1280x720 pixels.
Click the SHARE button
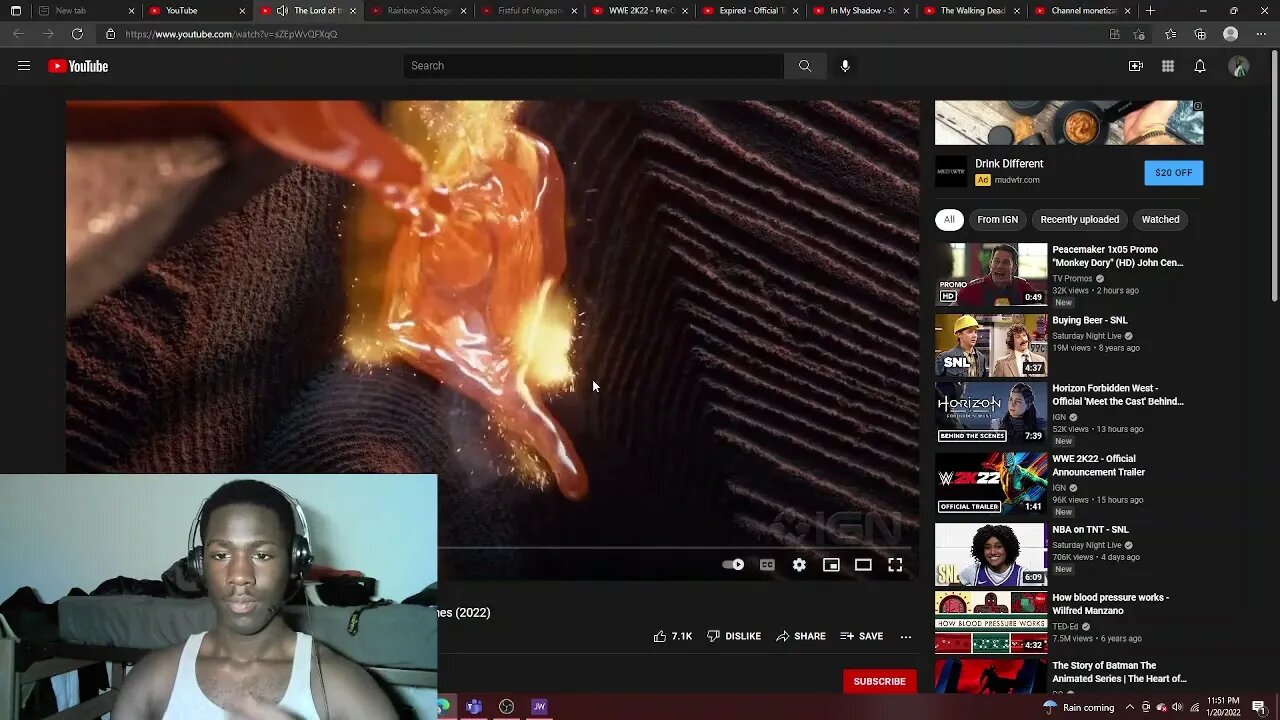pos(801,636)
